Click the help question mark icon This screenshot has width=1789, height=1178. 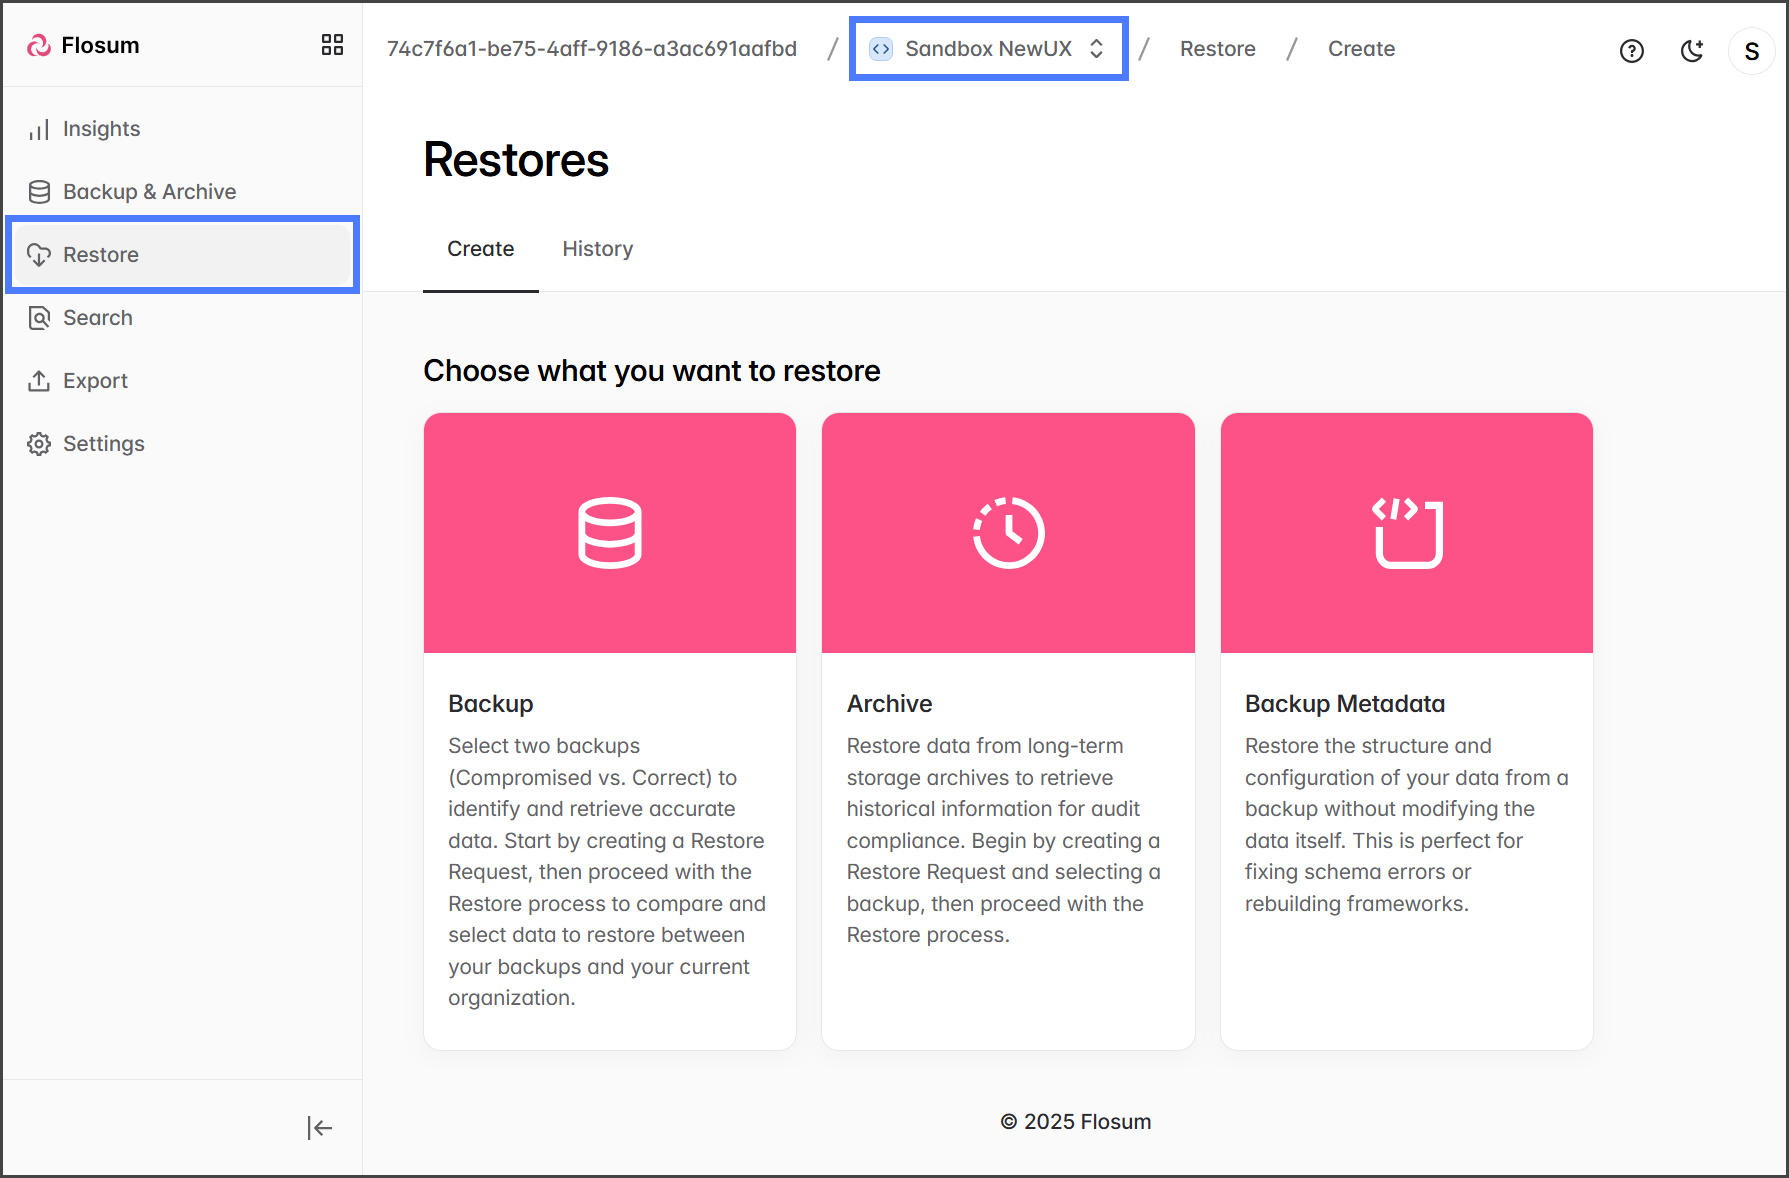point(1631,51)
